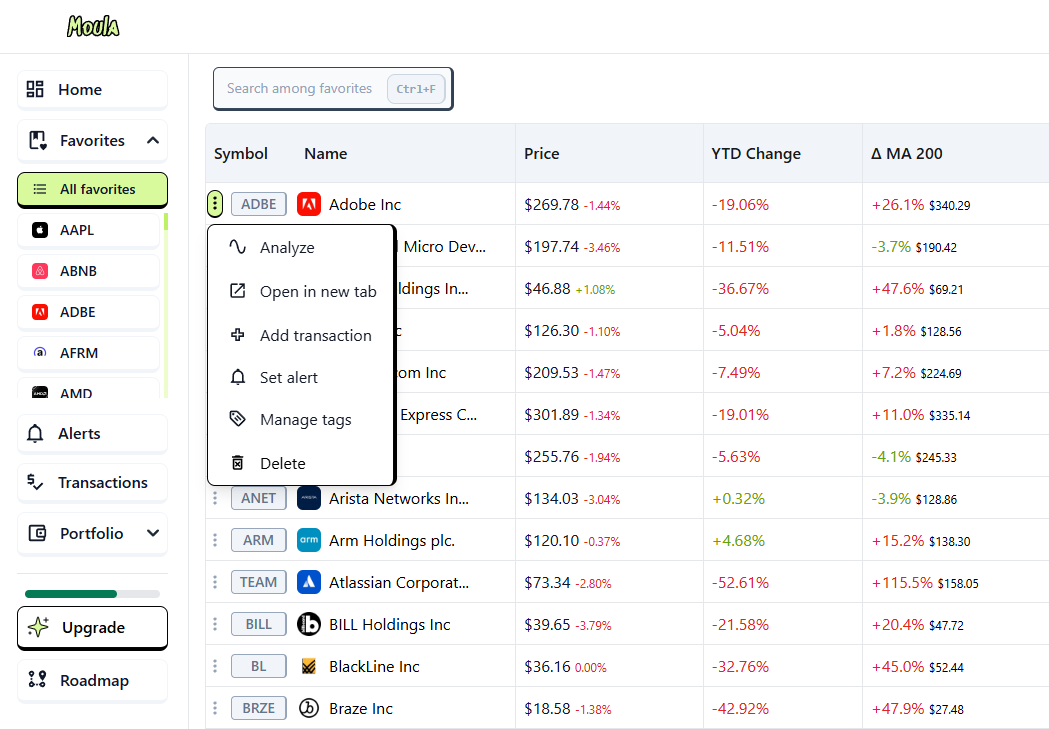Choose Set alert from the menu
The height and width of the screenshot is (729, 1049).
301,377
